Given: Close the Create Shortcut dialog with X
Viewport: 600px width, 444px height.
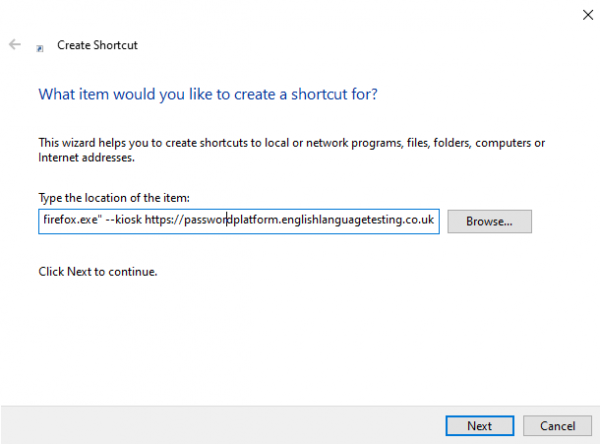Looking at the screenshot, I should click(x=588, y=15).
